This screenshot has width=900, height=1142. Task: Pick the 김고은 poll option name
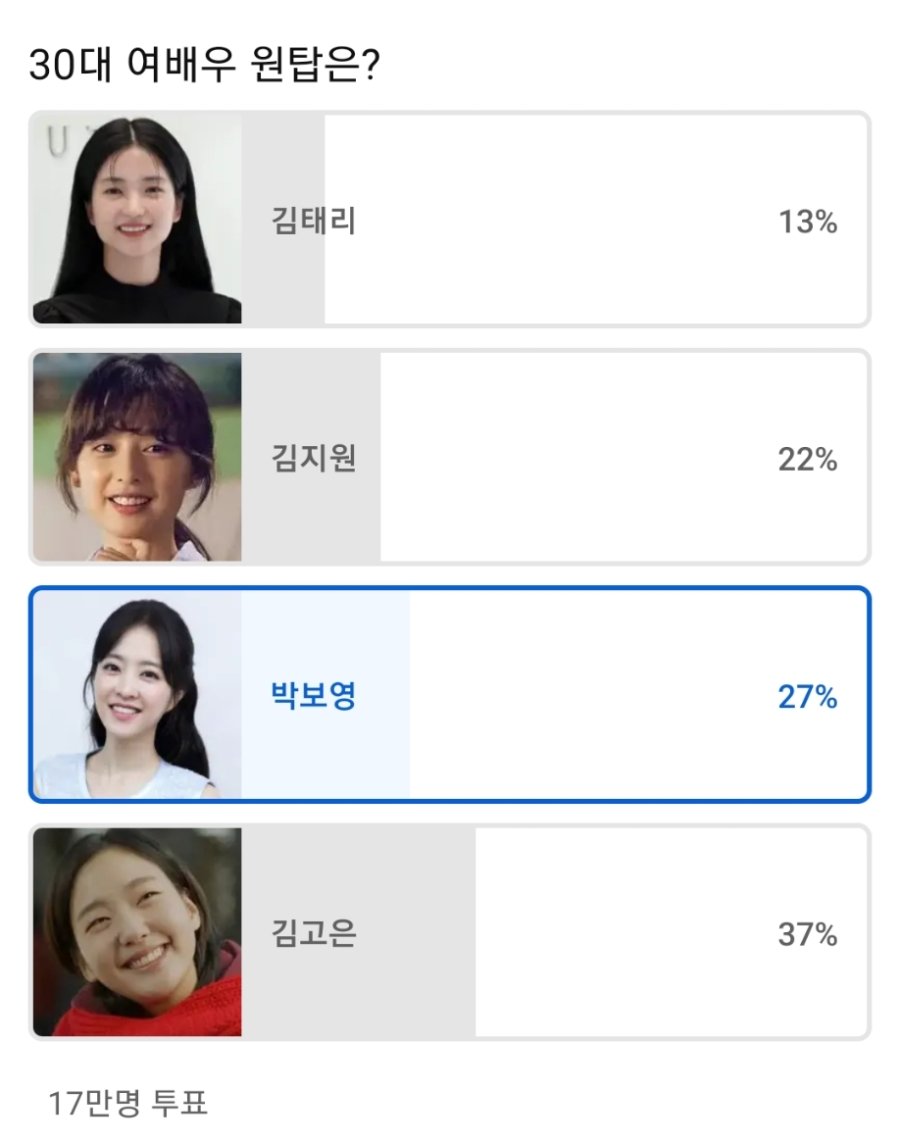click(313, 934)
